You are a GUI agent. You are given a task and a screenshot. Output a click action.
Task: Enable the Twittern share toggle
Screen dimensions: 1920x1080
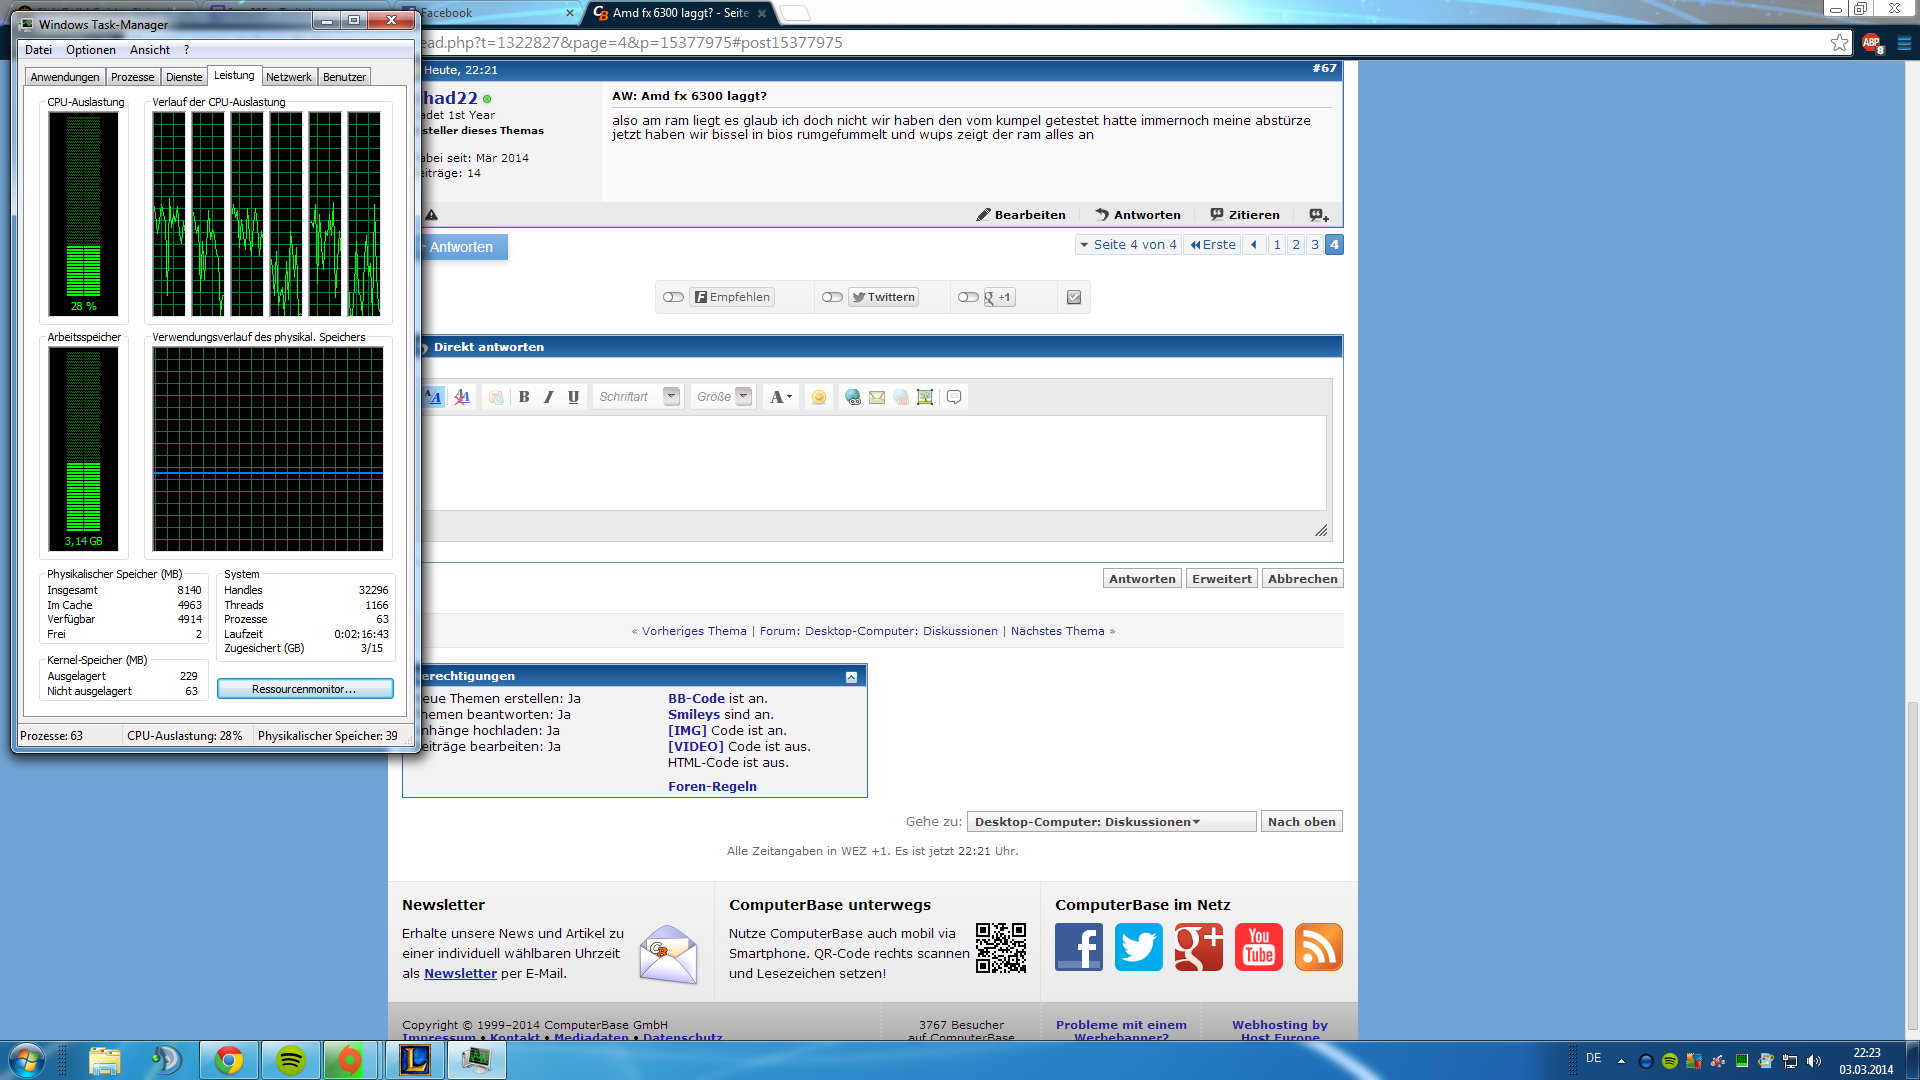point(832,297)
